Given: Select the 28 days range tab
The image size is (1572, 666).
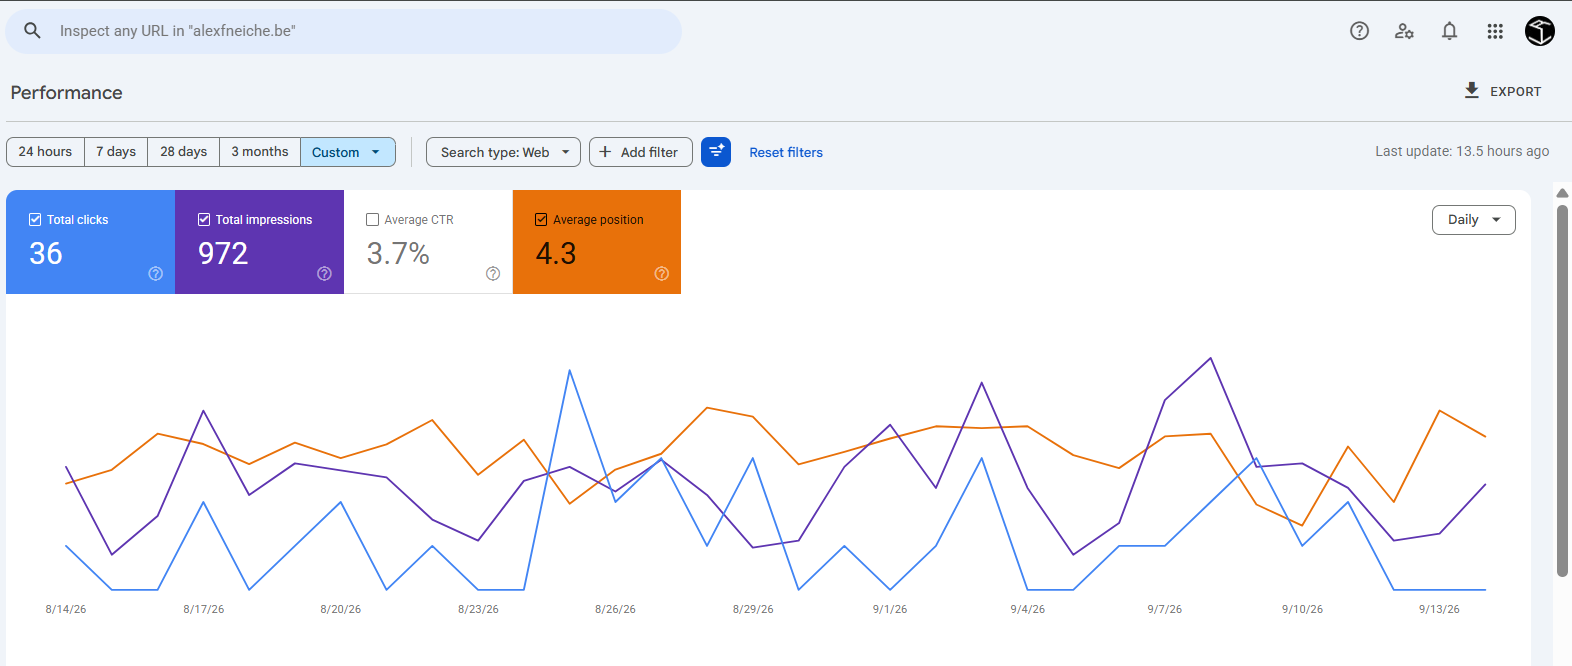Looking at the screenshot, I should [184, 152].
